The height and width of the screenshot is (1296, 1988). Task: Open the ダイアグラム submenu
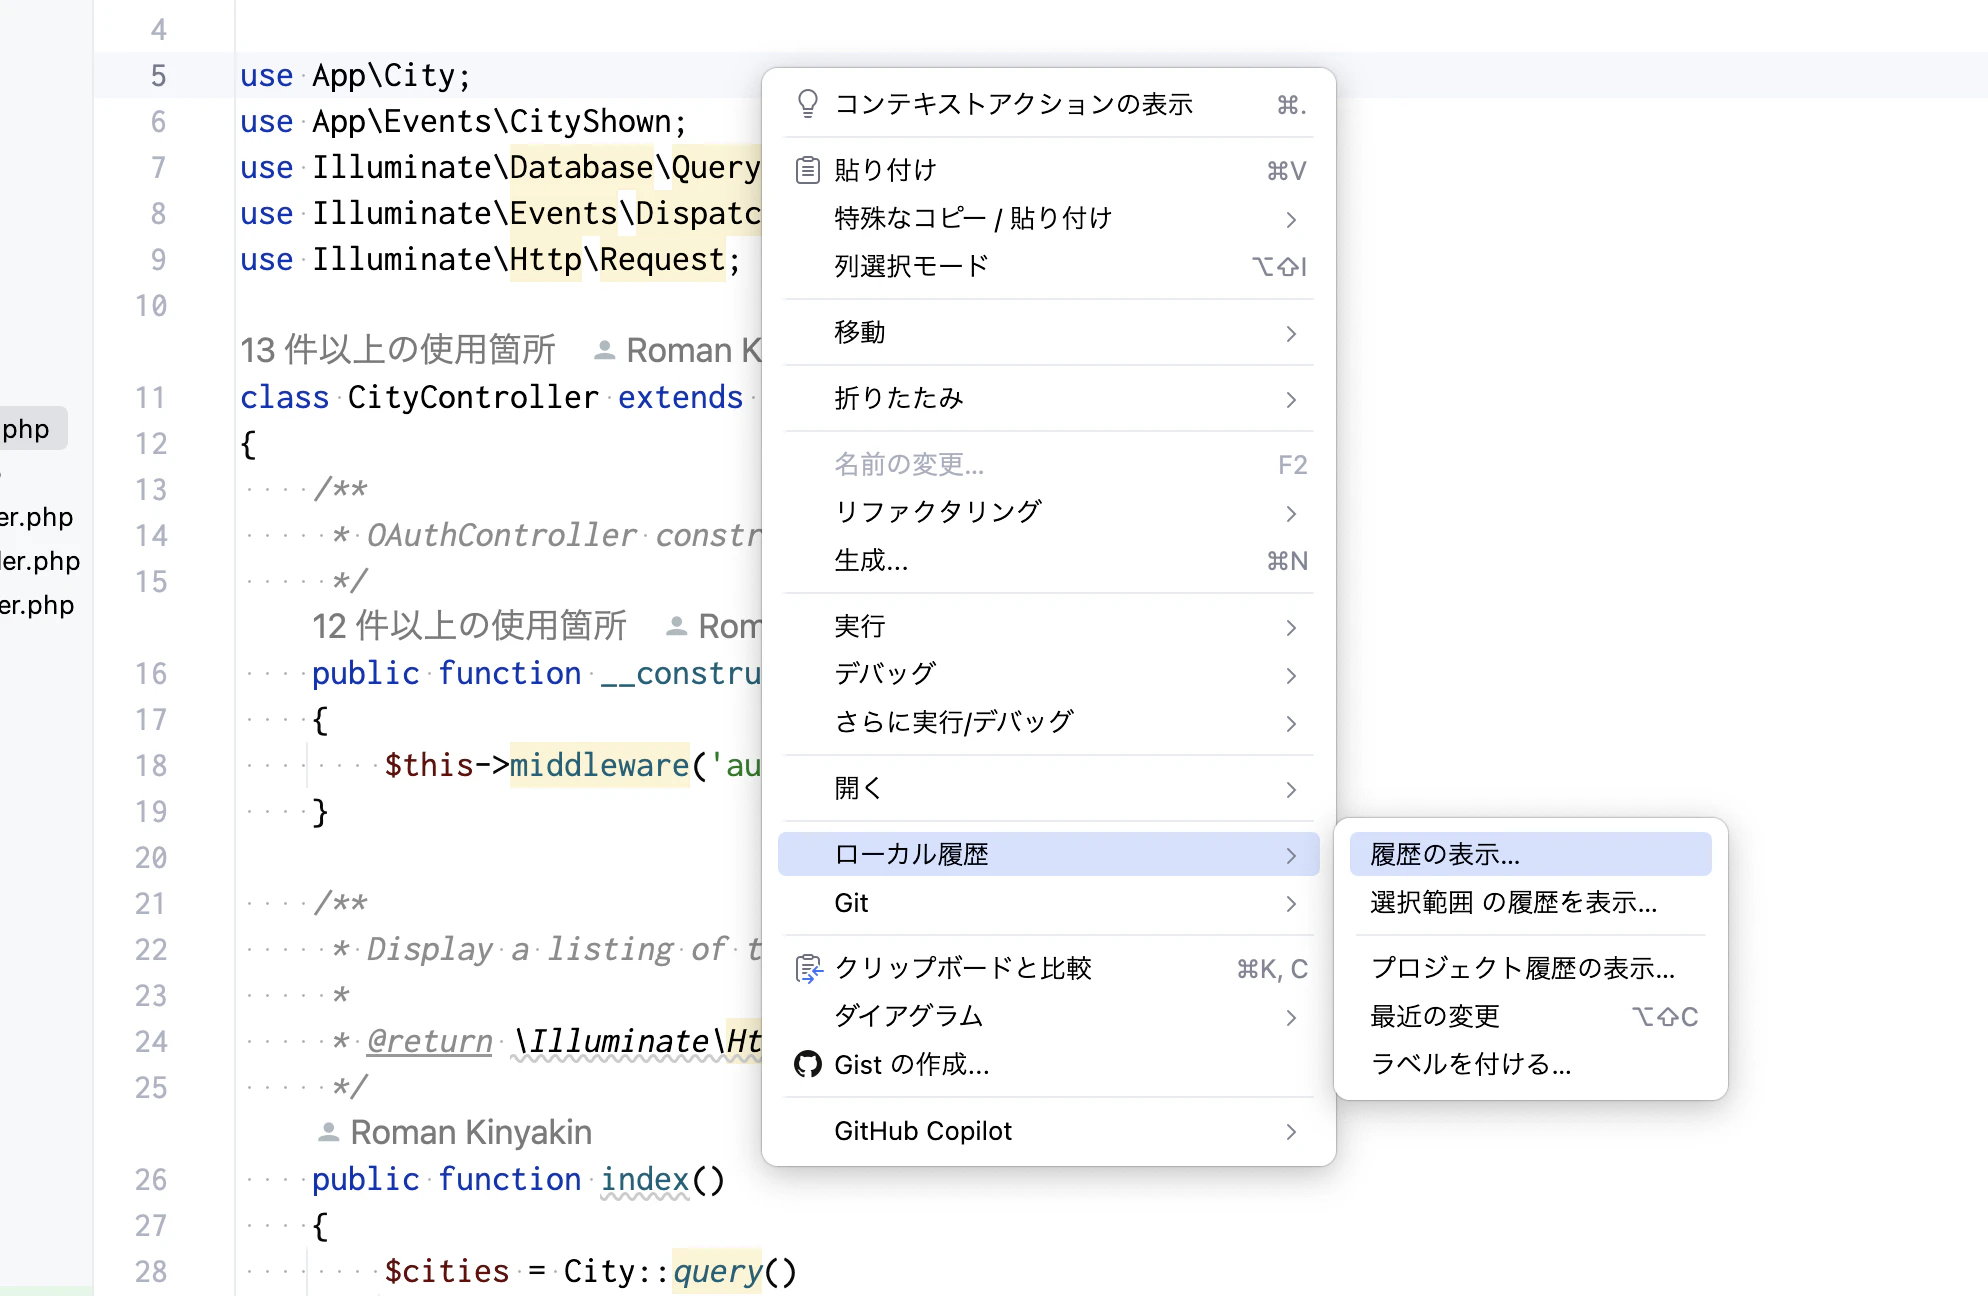(1000, 1015)
